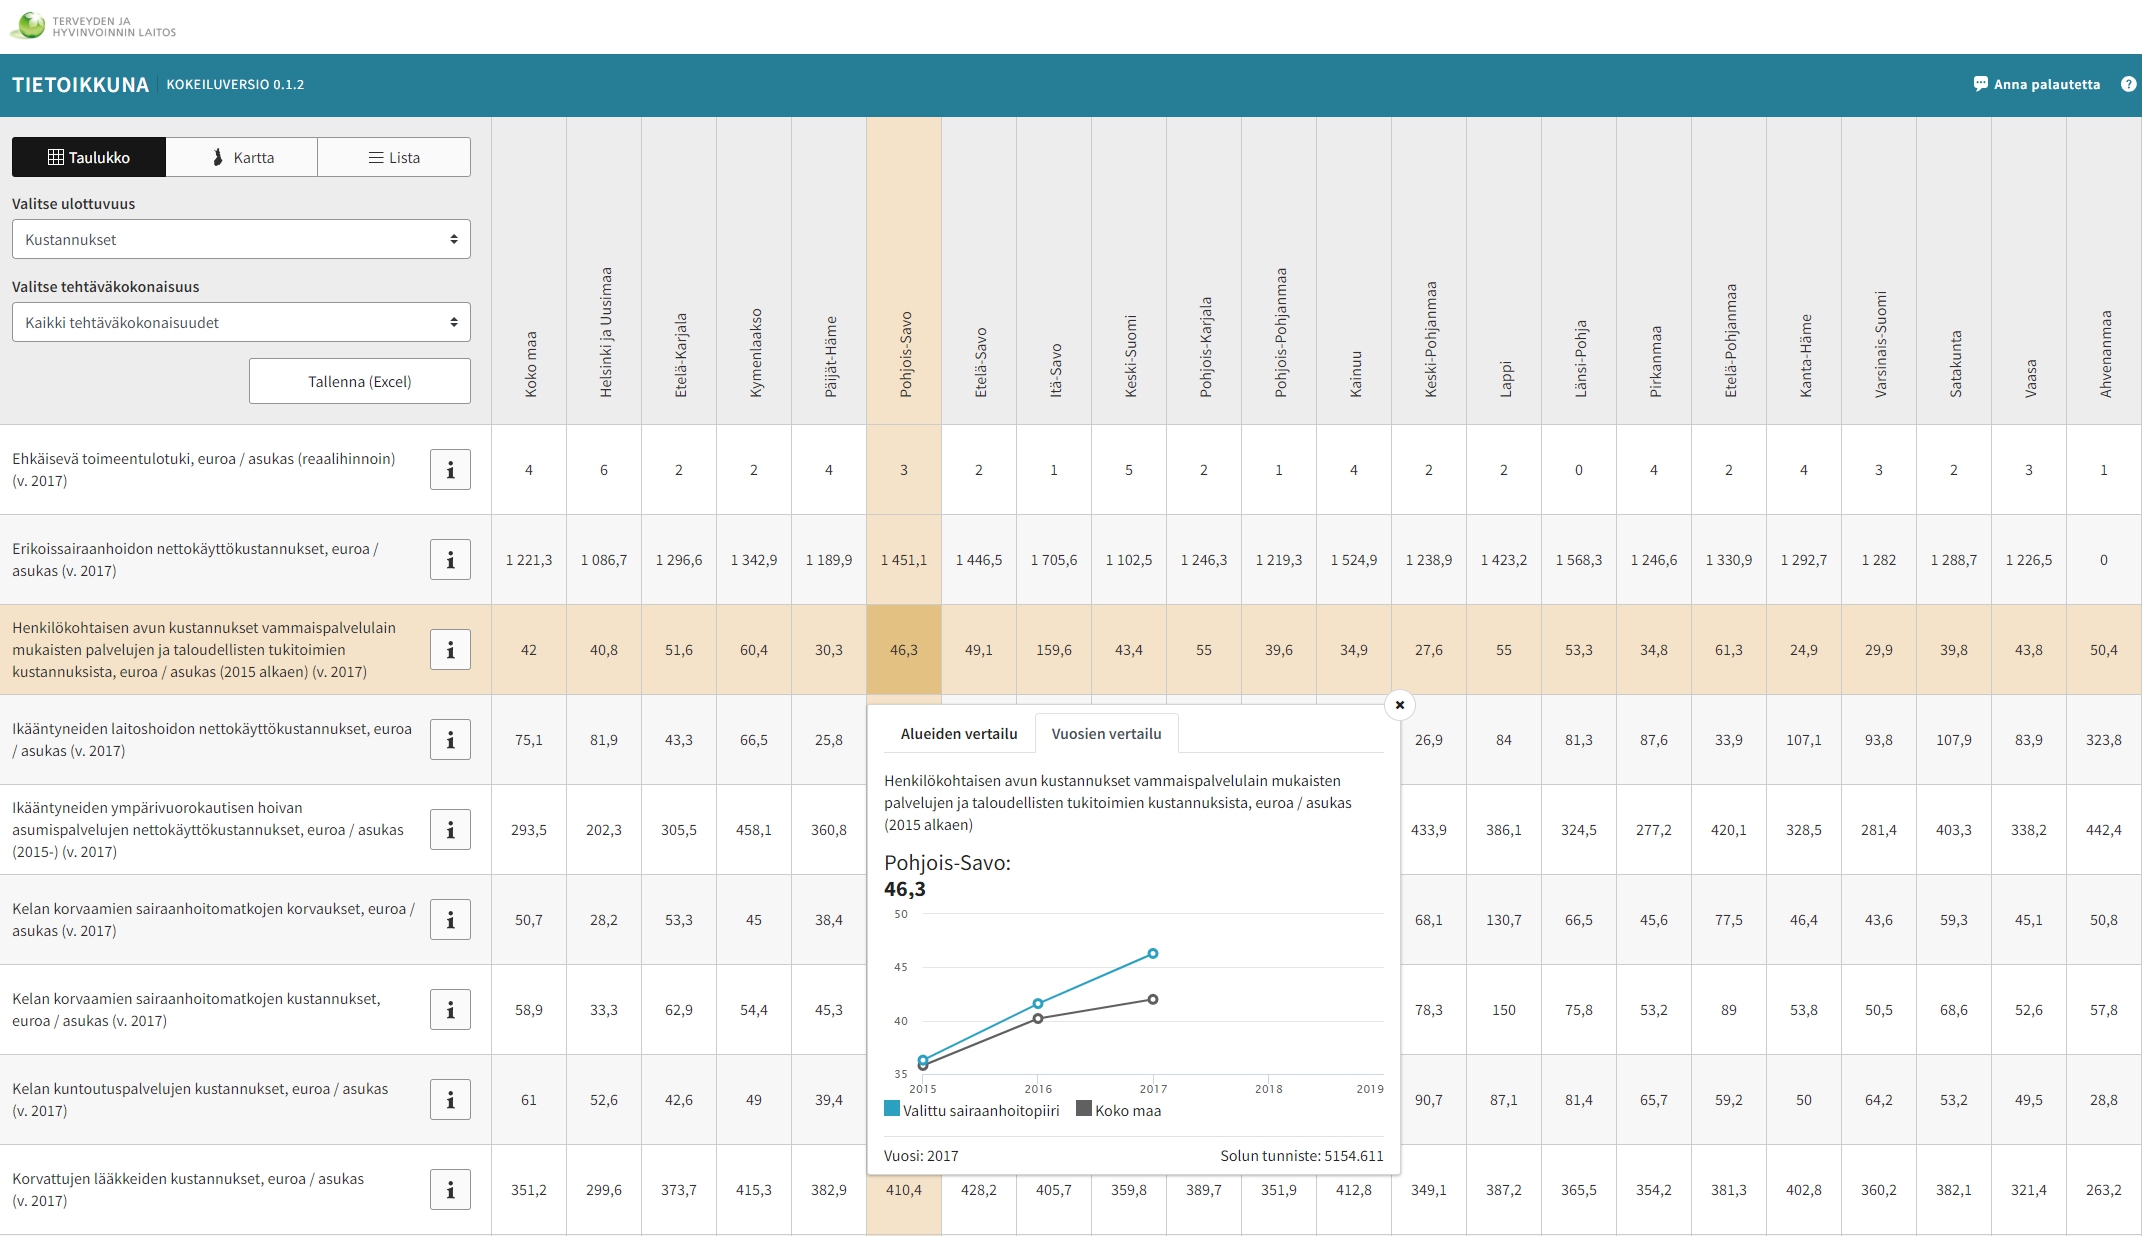Click the help question mark icon

tap(2128, 84)
